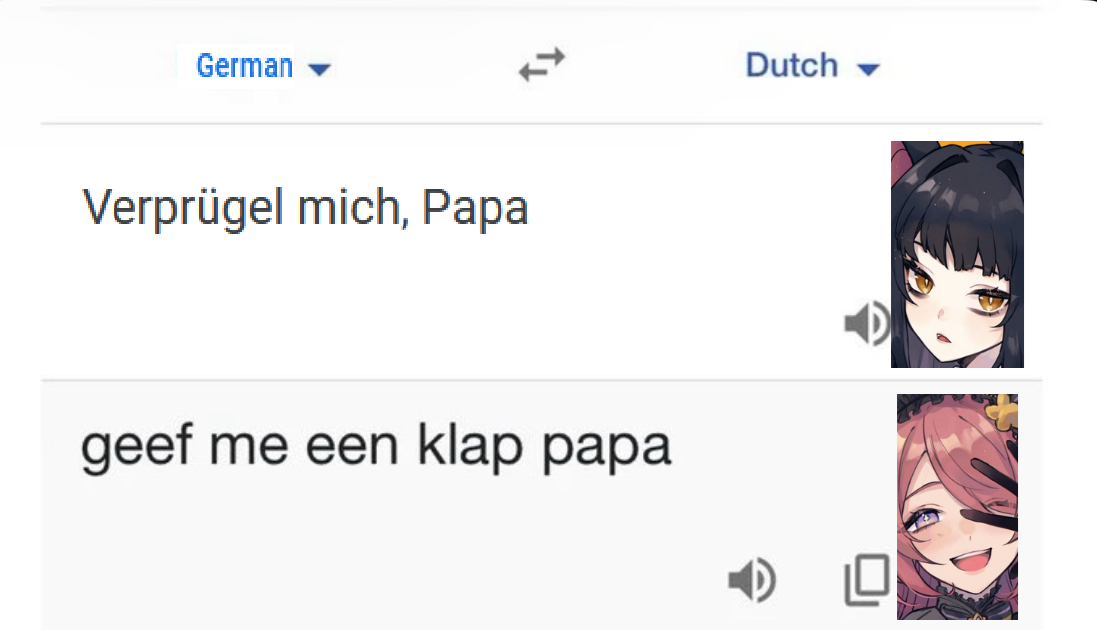This screenshot has width=1097, height=630.
Task: Expand the German language dropdown arrow
Action: (x=320, y=69)
